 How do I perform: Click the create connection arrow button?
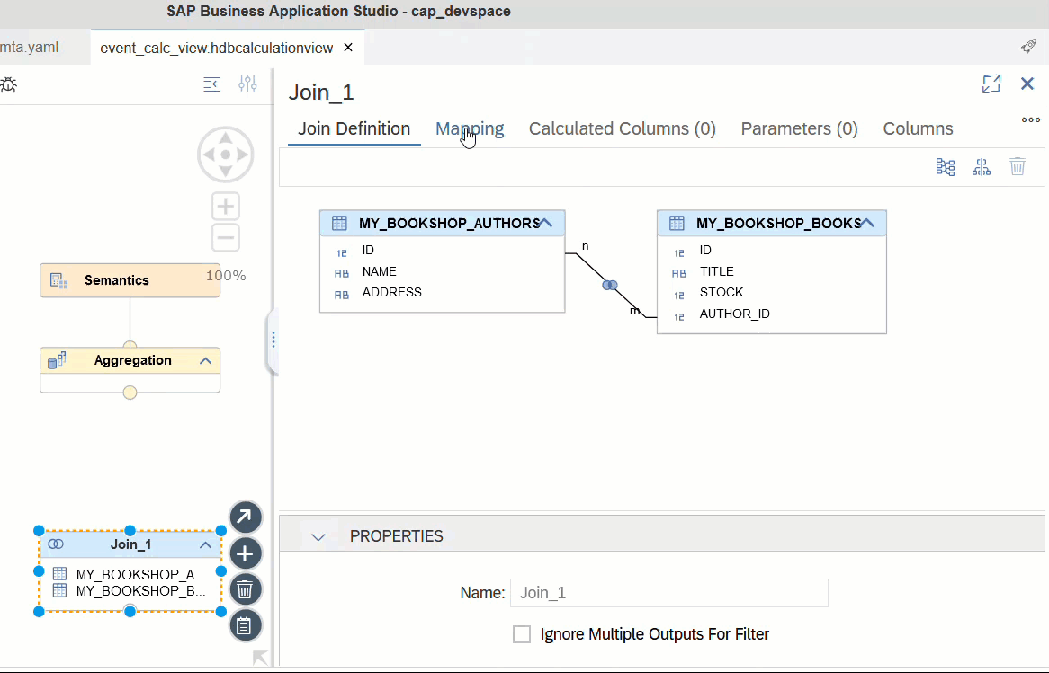[246, 517]
